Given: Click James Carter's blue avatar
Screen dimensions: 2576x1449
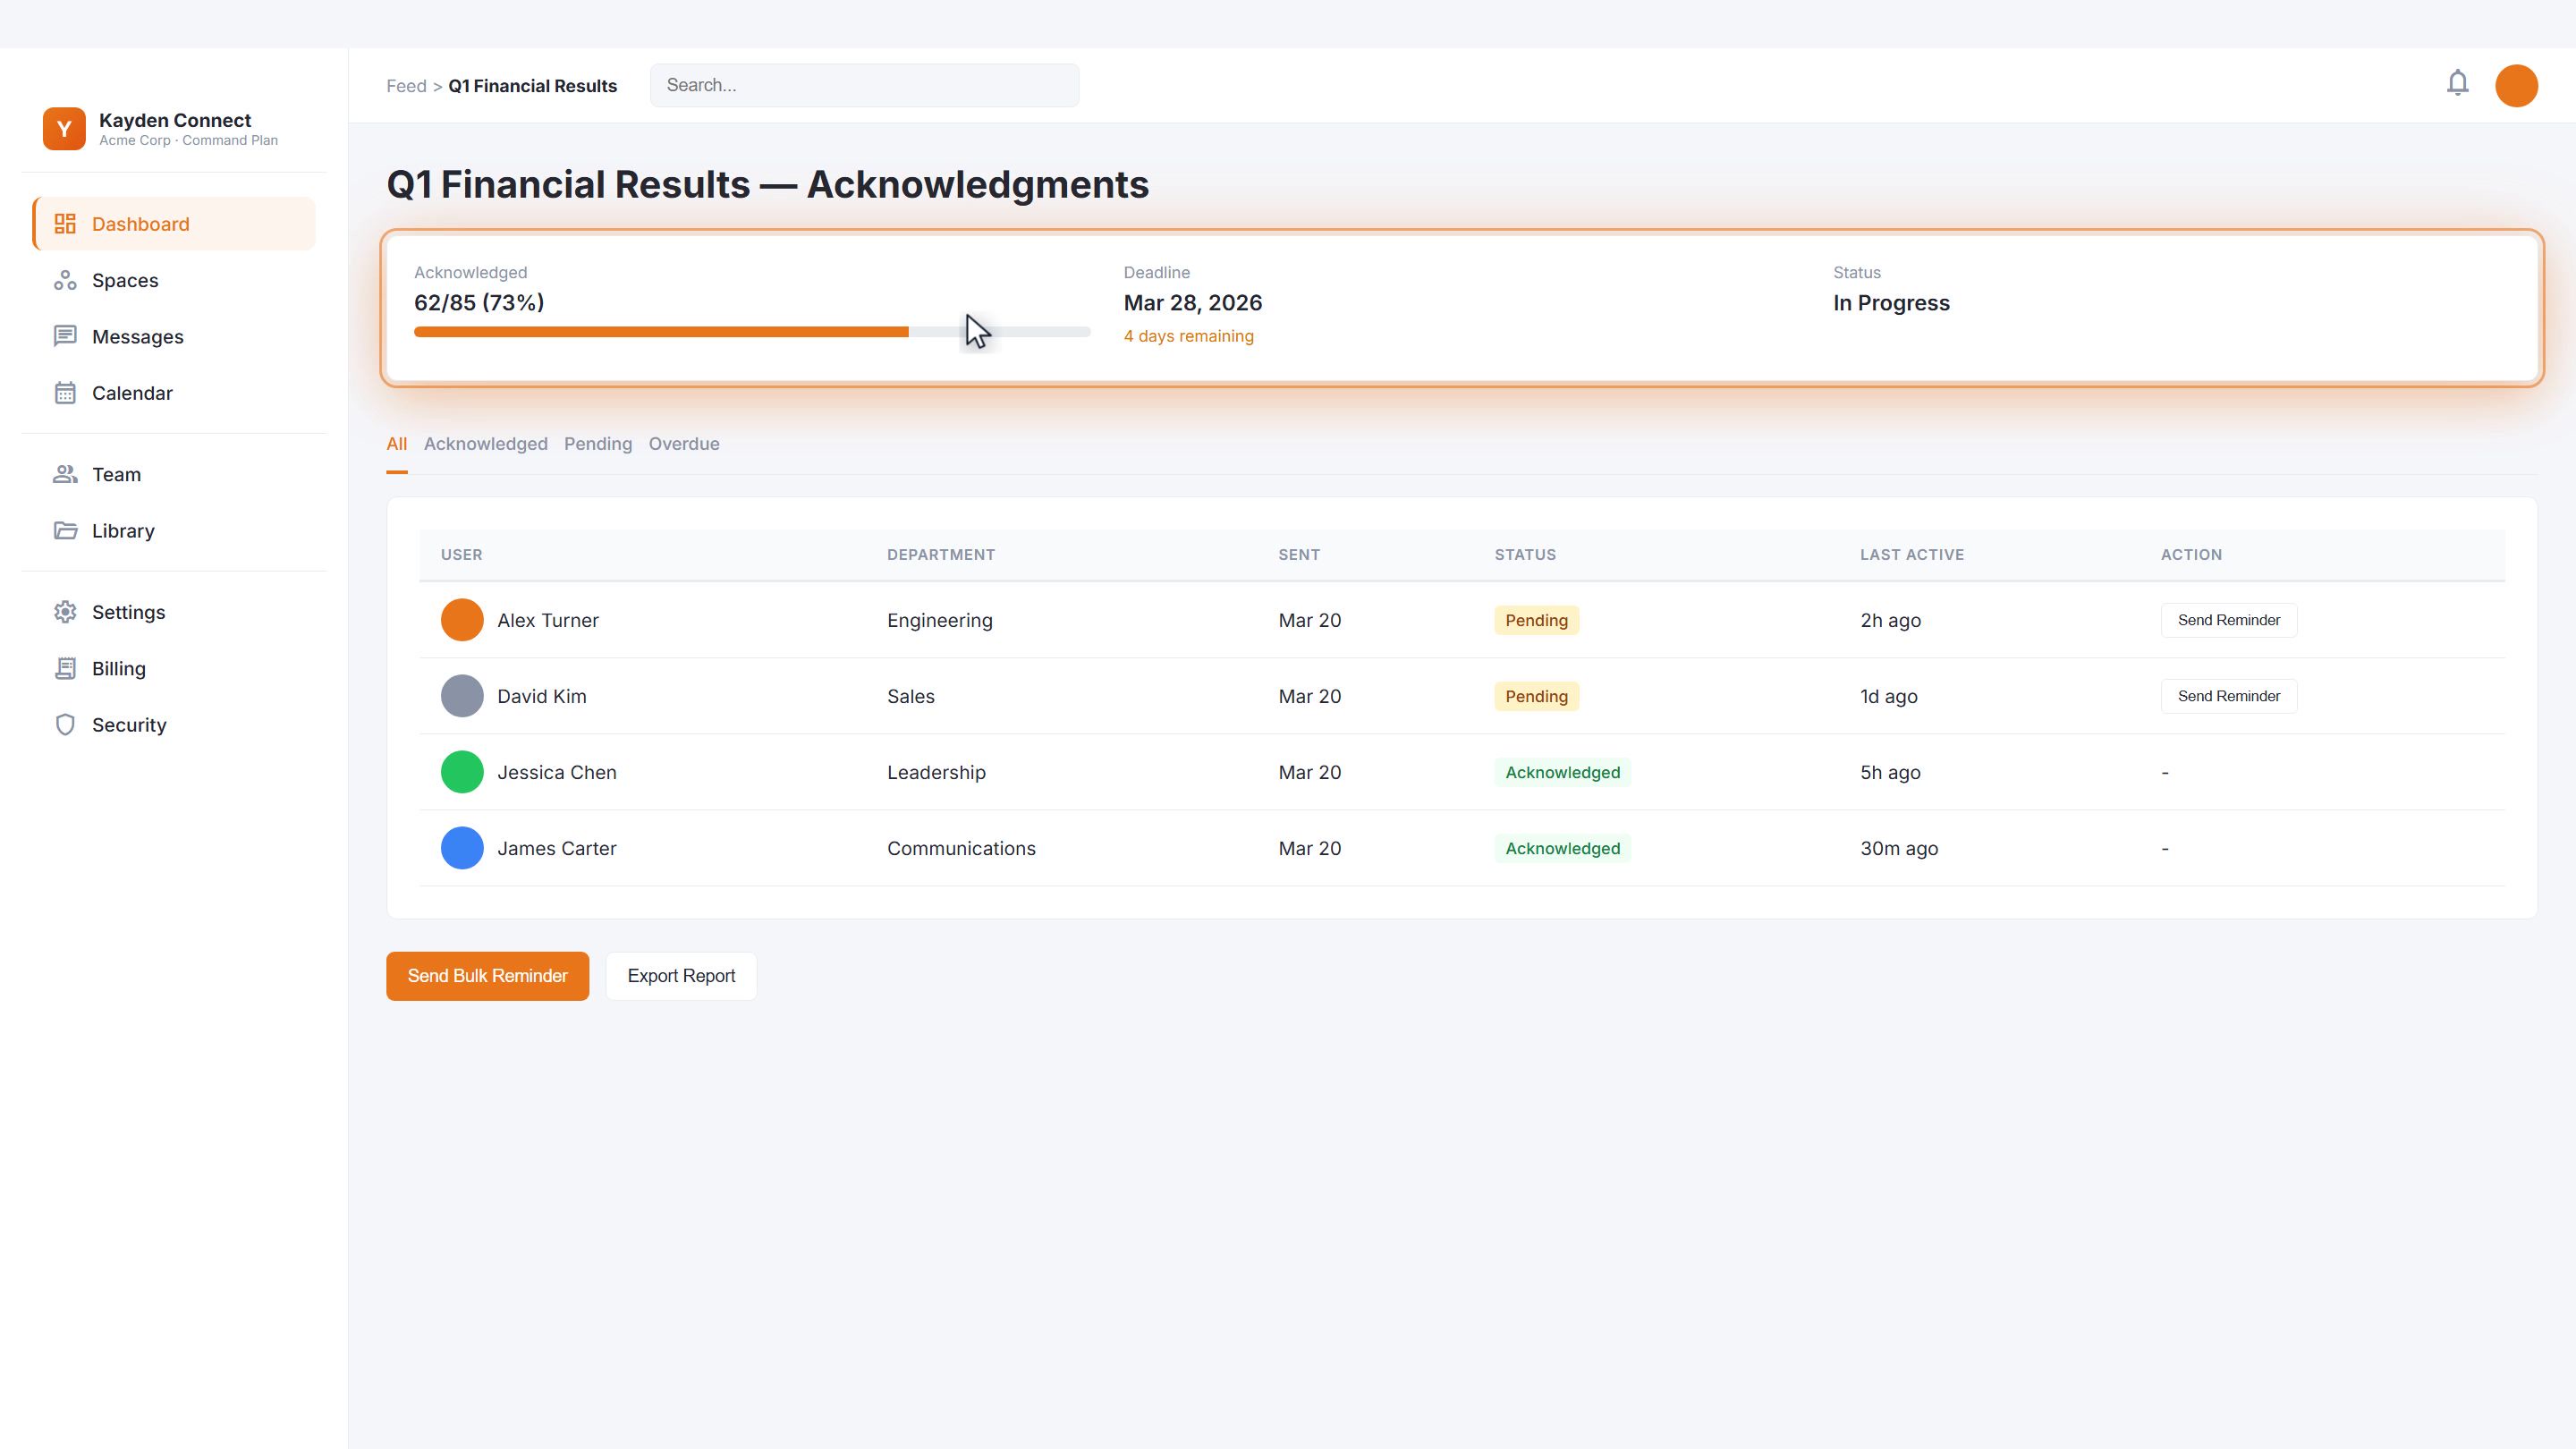Looking at the screenshot, I should [462, 848].
